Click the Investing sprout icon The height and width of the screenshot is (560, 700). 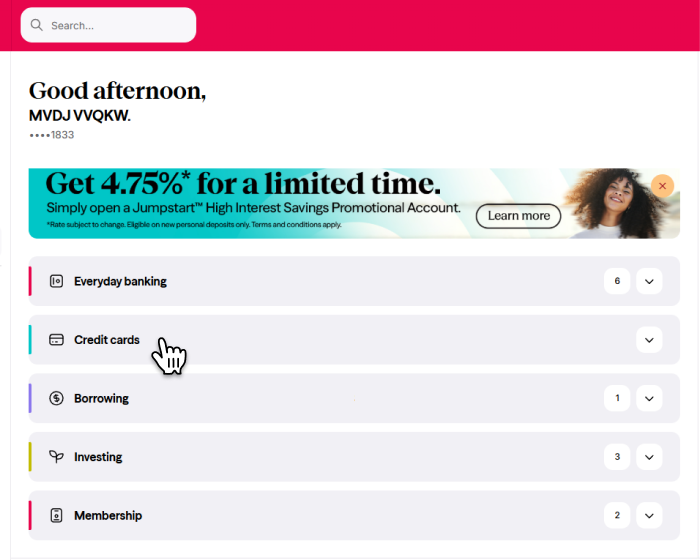(56, 457)
